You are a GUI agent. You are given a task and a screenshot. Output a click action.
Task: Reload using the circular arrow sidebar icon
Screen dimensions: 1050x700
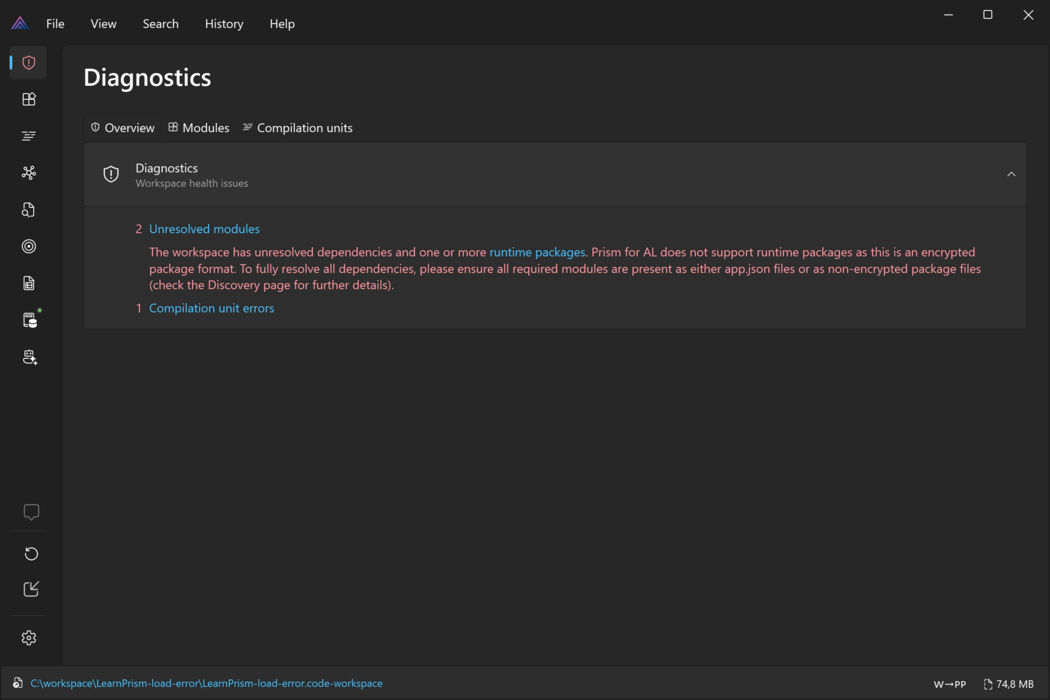click(31, 553)
